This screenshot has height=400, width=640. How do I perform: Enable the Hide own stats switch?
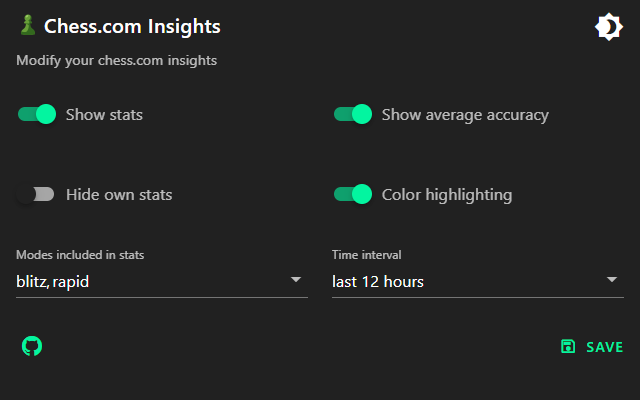[x=36, y=194]
